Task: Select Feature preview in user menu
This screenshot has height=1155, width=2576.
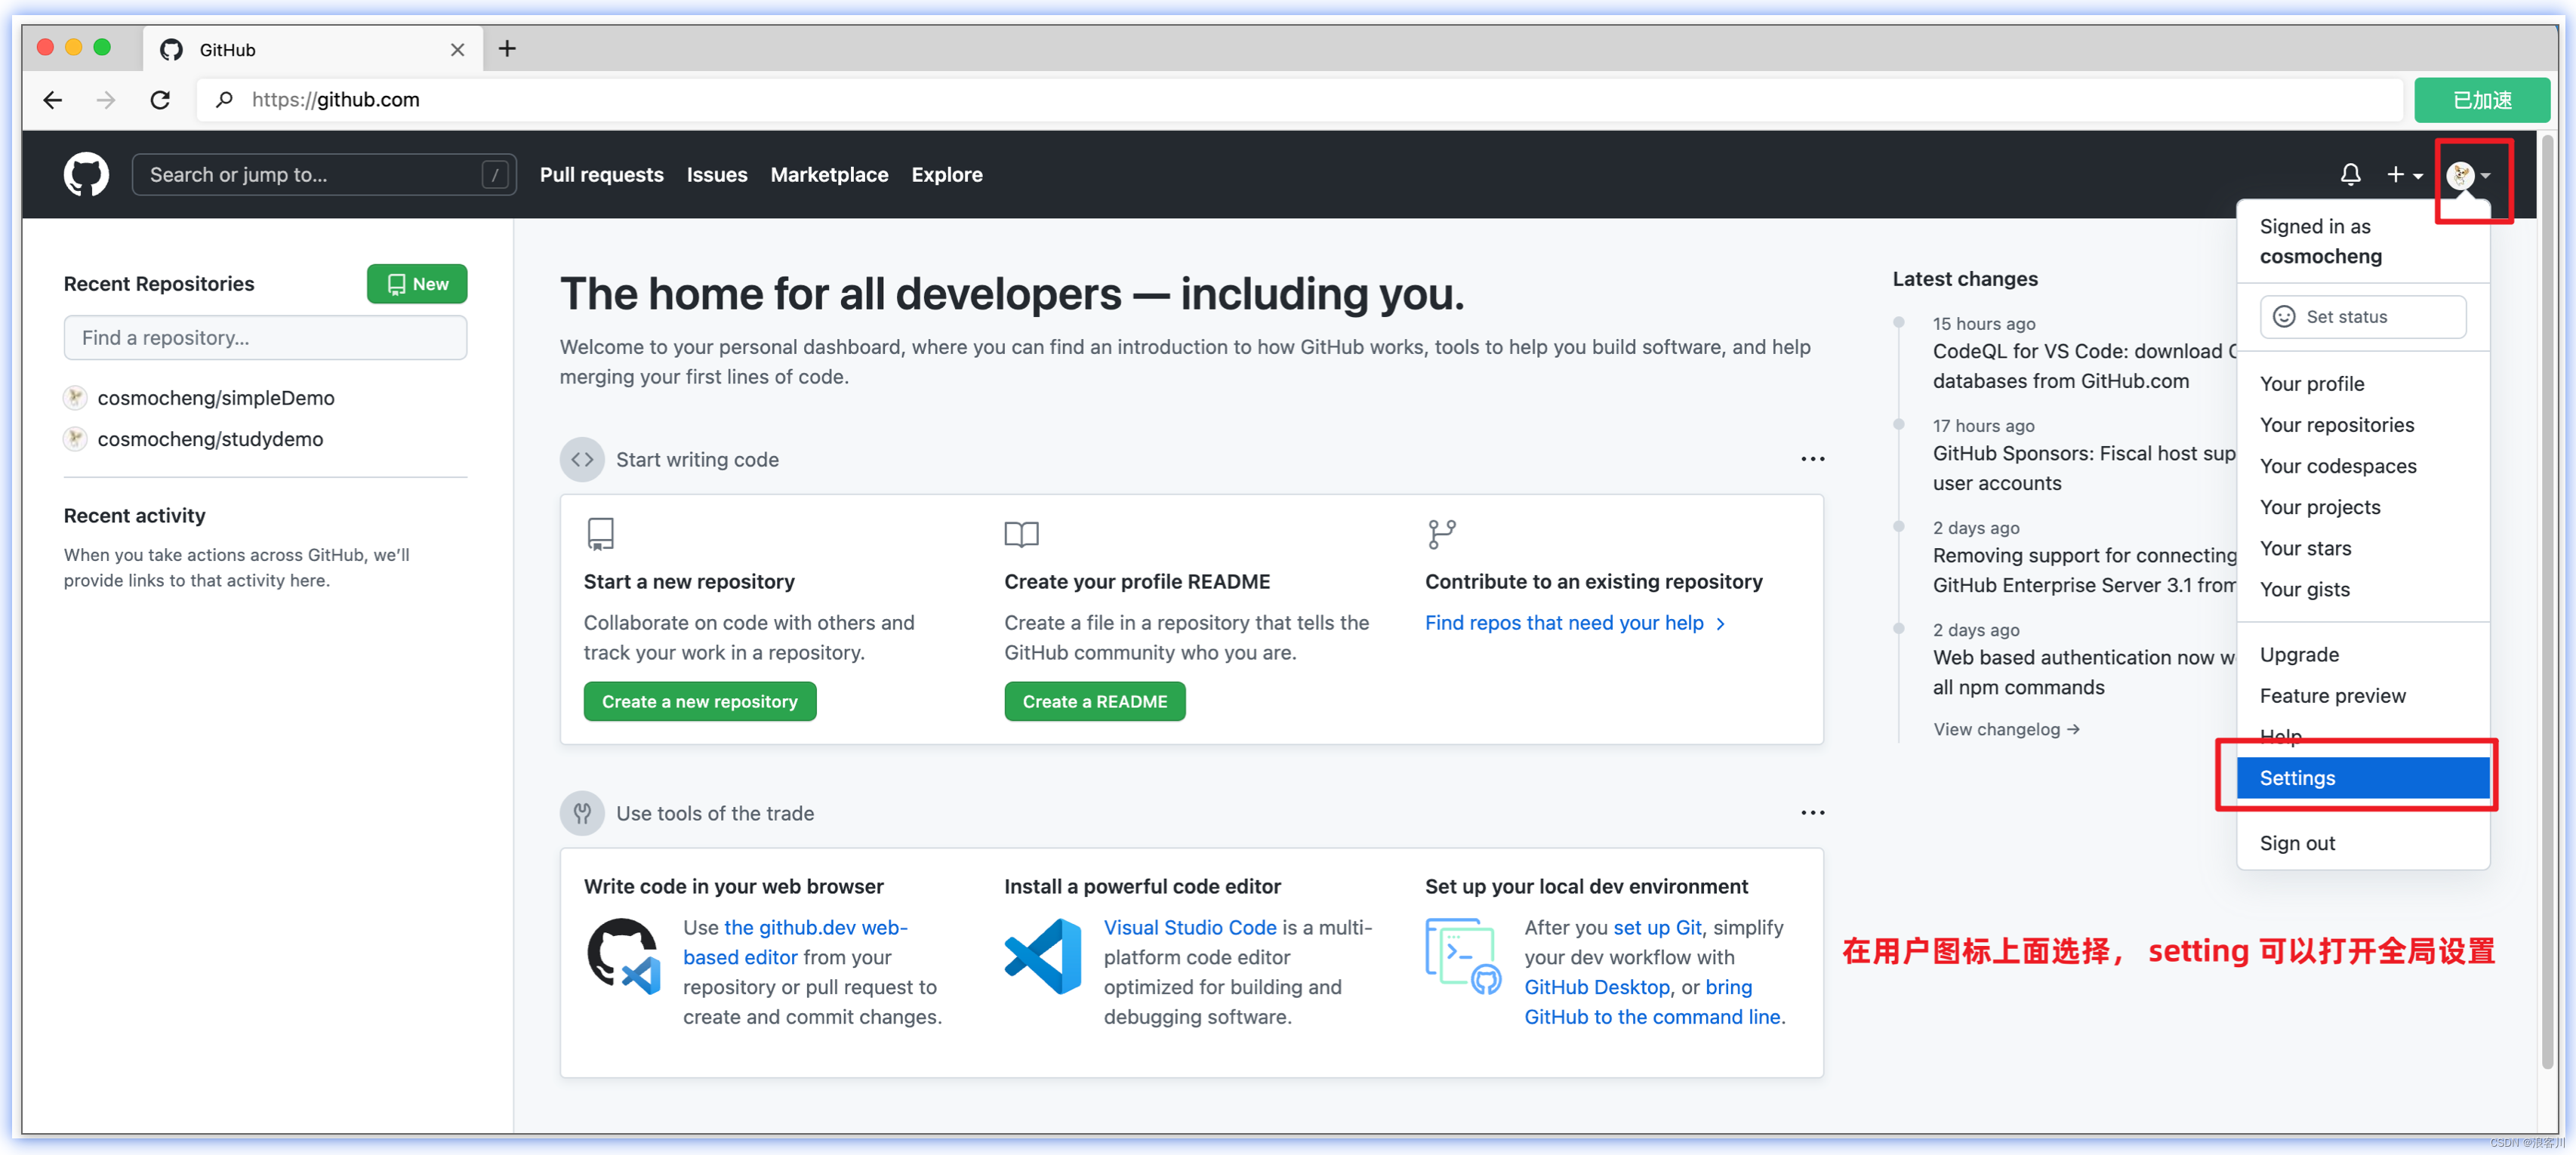Action: coord(2362,696)
